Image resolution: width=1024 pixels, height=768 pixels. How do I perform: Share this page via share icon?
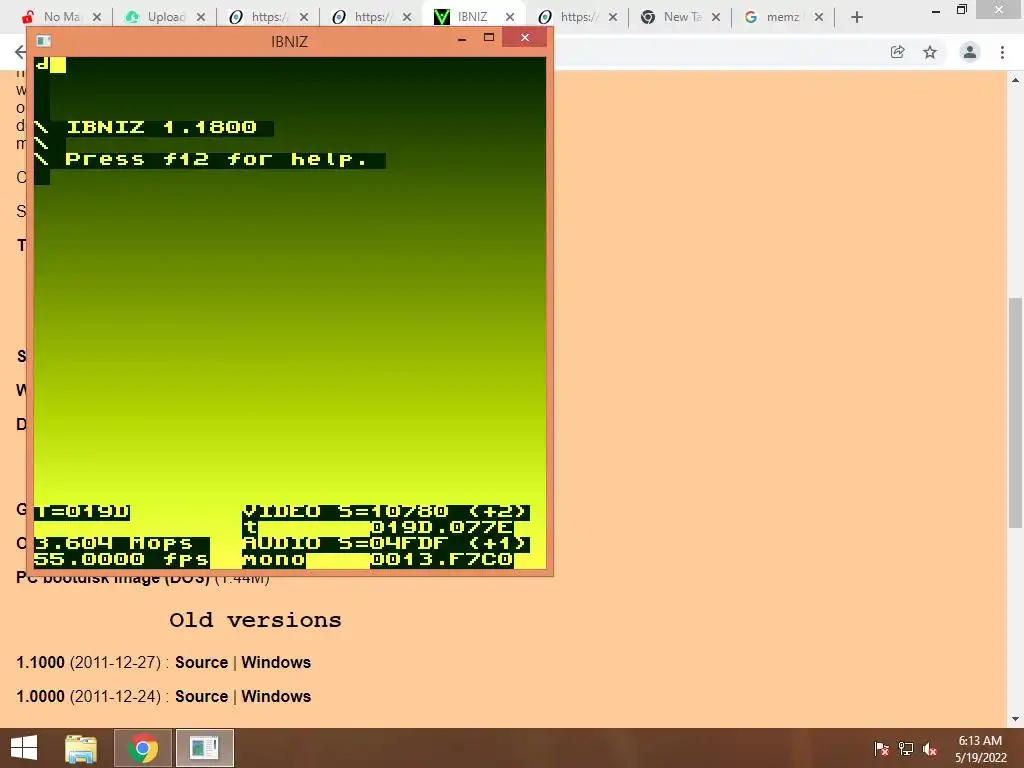tap(897, 52)
